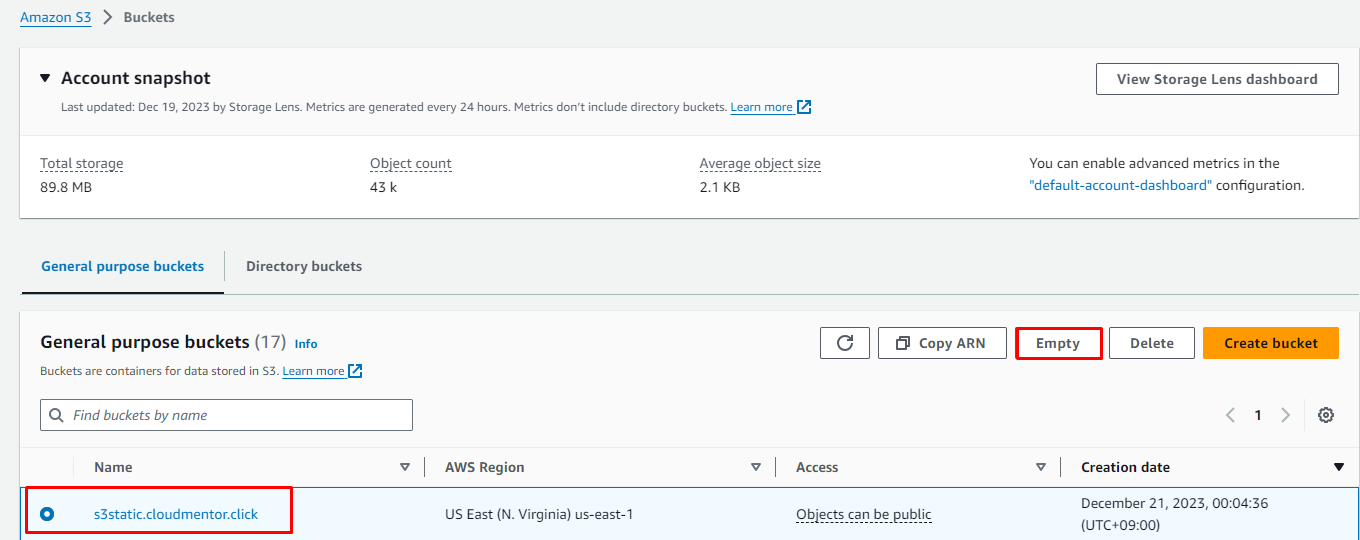The width and height of the screenshot is (1360, 540).
Task: Click the Find buckets by name field
Action: tap(226, 415)
